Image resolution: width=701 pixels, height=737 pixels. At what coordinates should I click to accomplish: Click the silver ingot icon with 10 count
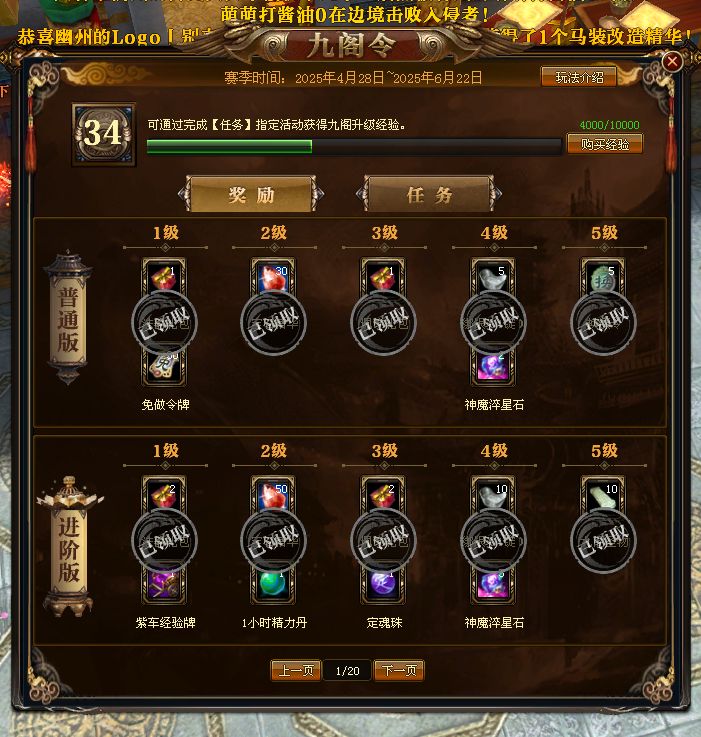(x=493, y=495)
